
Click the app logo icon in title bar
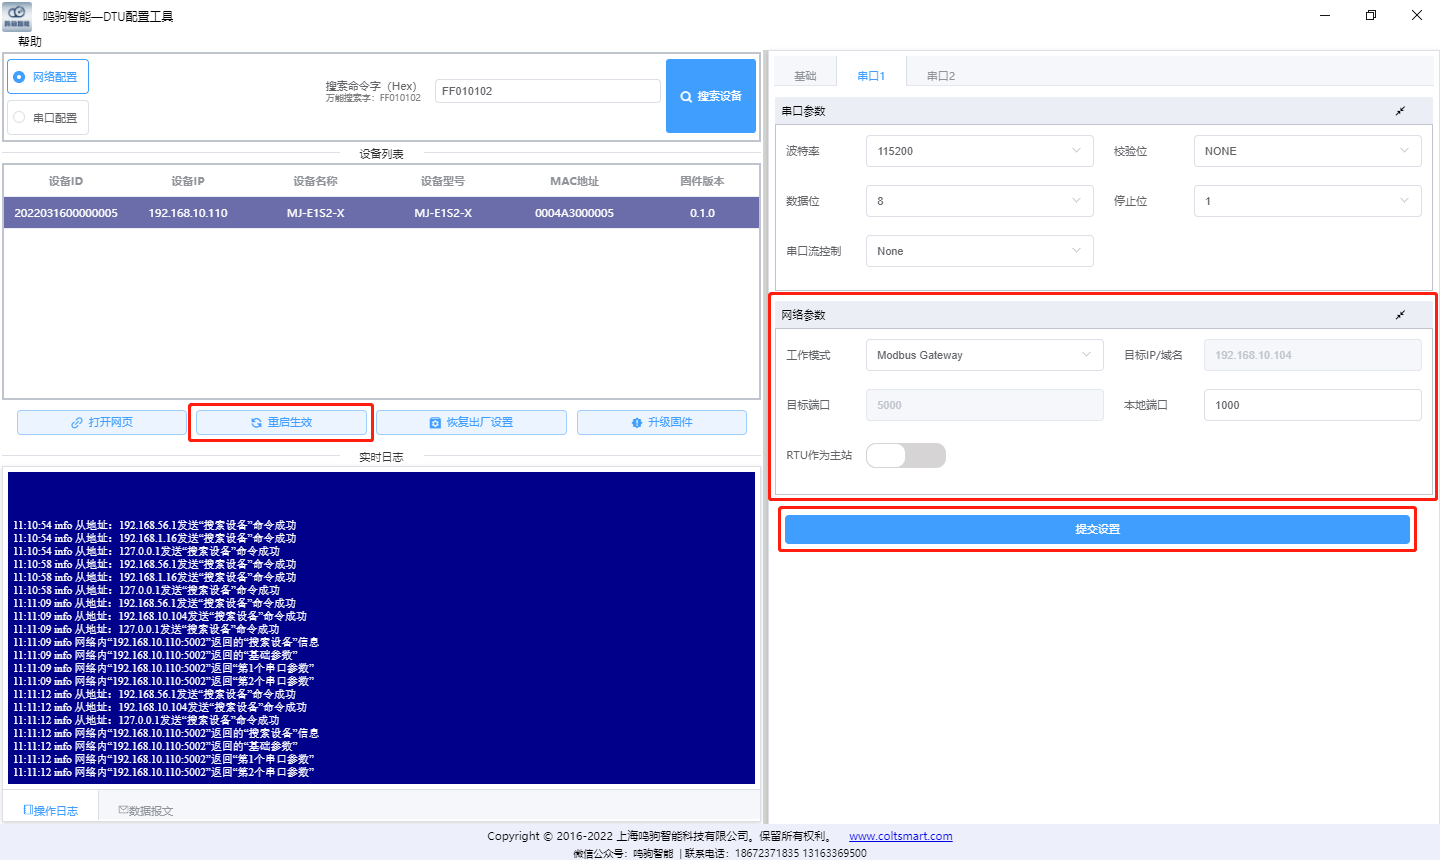click(x=17, y=16)
